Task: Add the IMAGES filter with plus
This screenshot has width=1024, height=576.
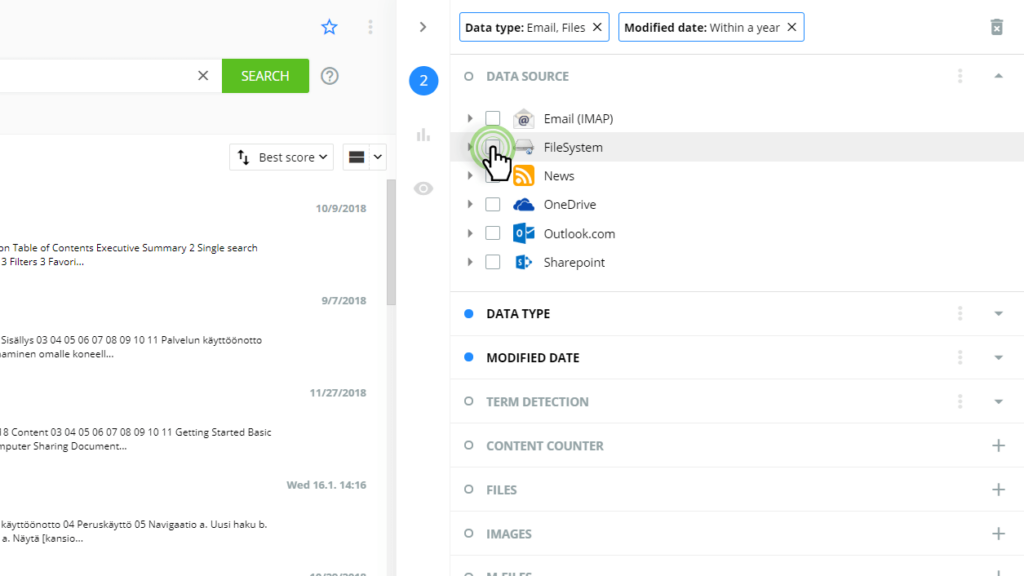Action: click(x=999, y=534)
